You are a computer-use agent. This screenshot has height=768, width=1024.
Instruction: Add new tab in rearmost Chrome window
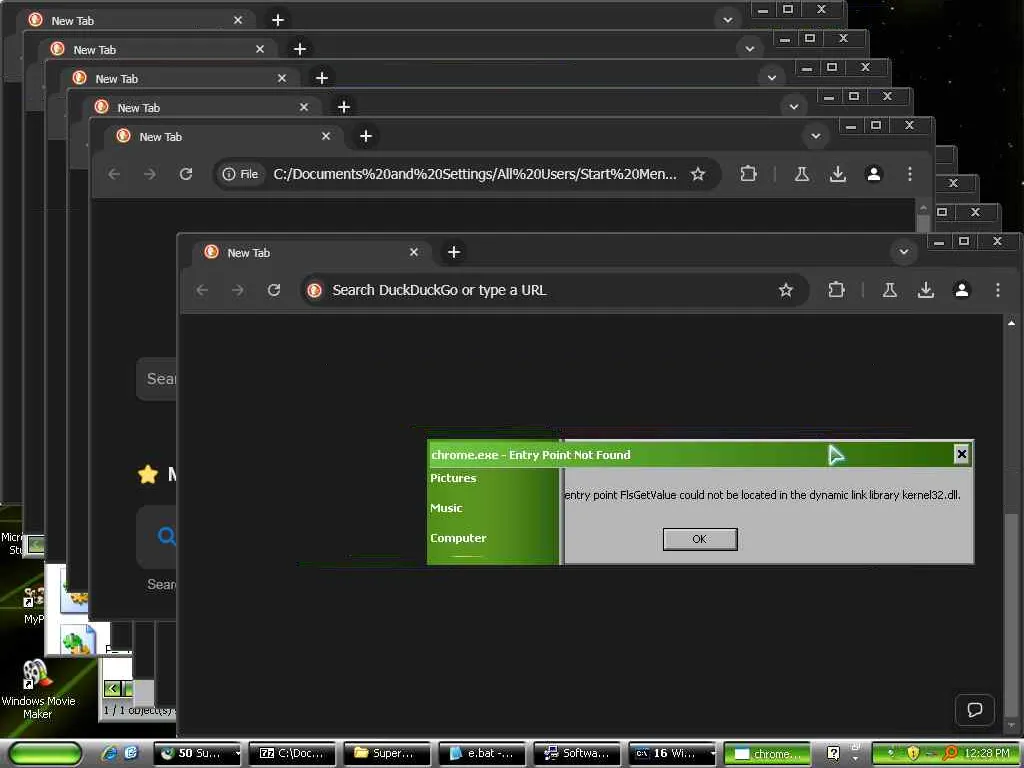coord(278,20)
